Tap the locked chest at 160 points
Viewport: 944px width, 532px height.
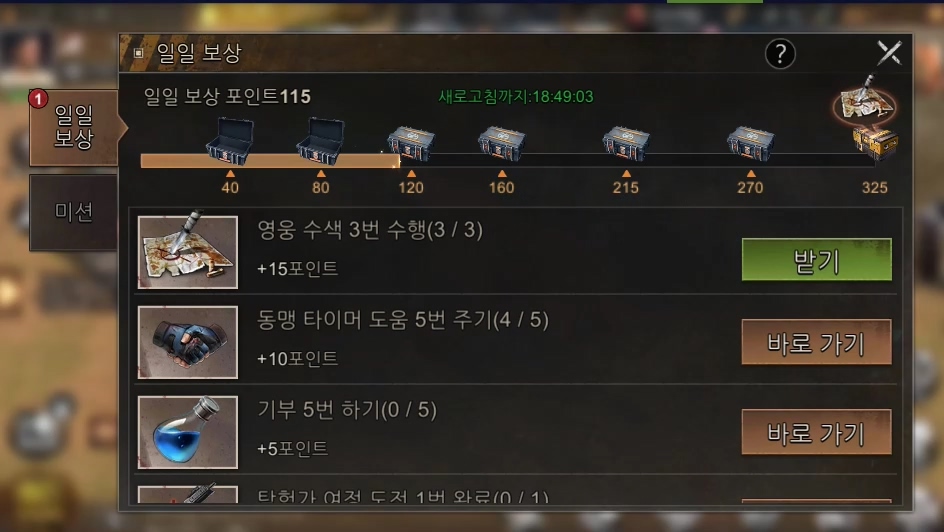tap(502, 144)
